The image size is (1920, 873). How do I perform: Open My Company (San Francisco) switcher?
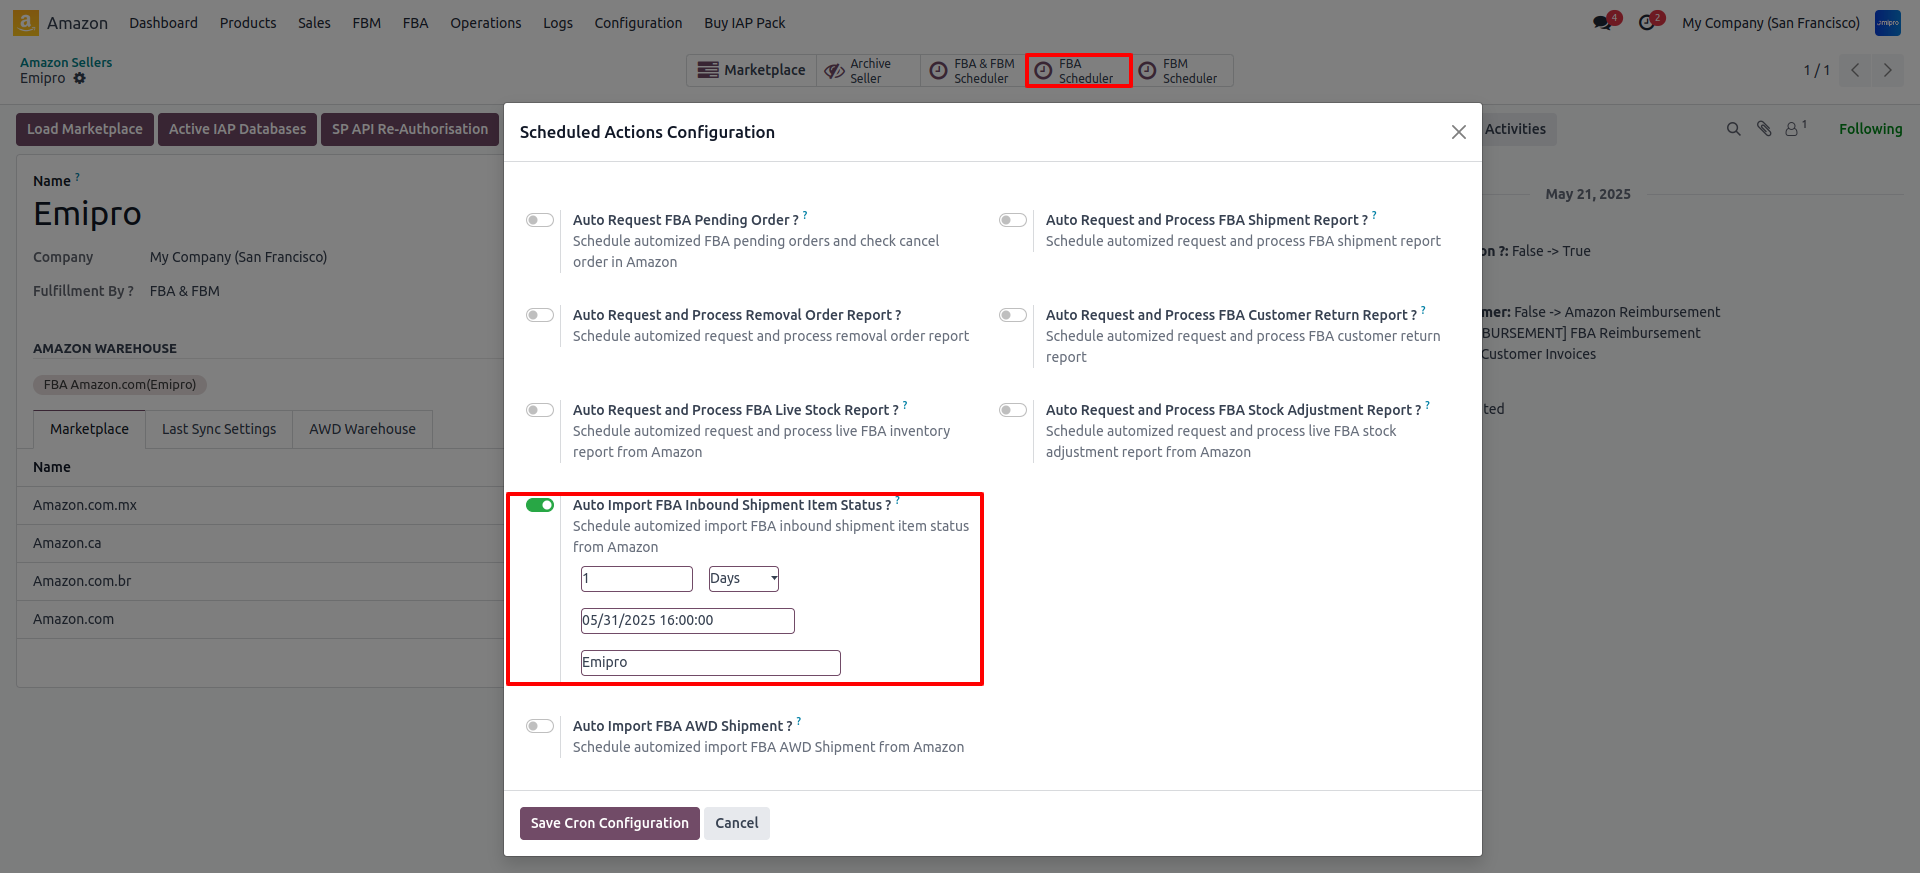(1770, 23)
